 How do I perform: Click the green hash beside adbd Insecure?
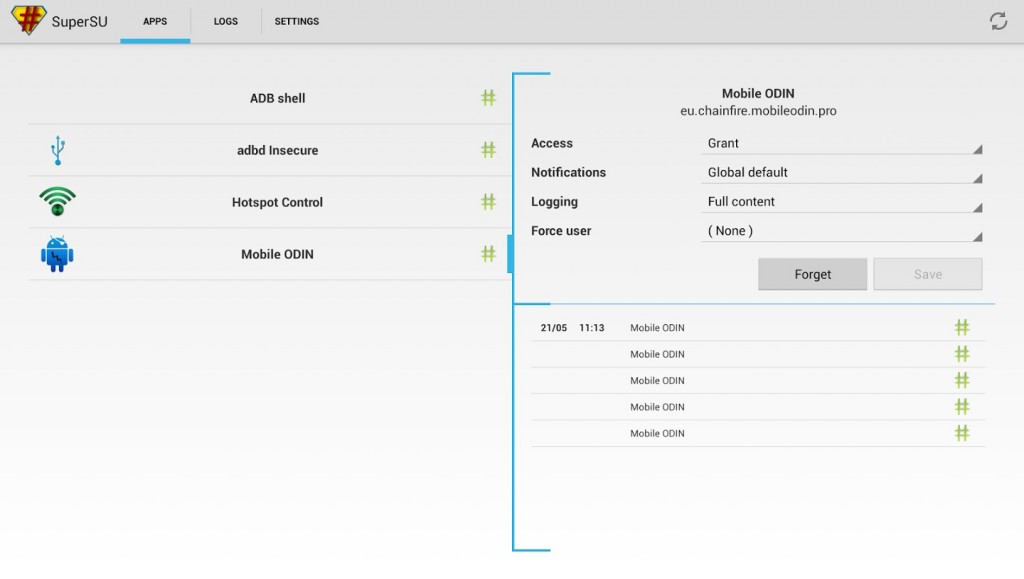(488, 150)
